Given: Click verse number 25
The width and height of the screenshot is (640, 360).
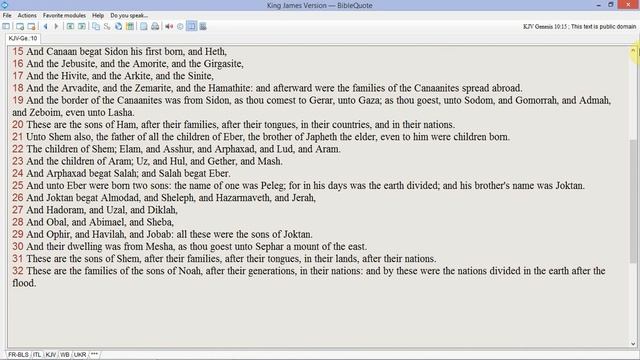Looking at the screenshot, I should point(18,186).
